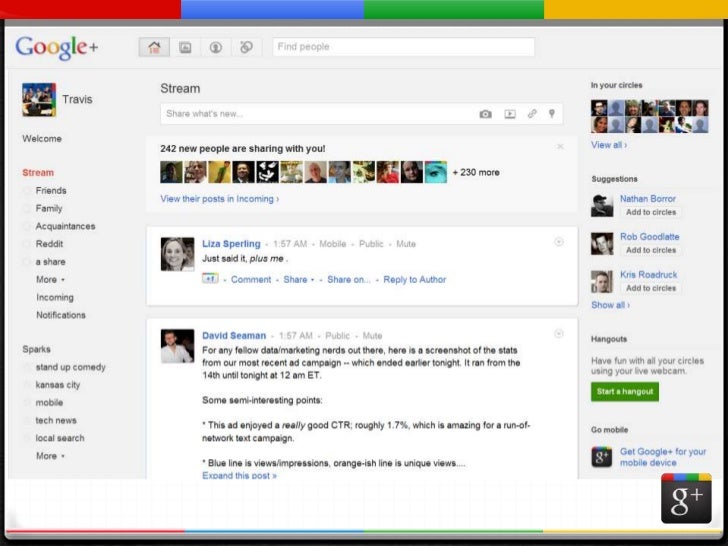Open options menu on Liza Sperling's post

559,242
